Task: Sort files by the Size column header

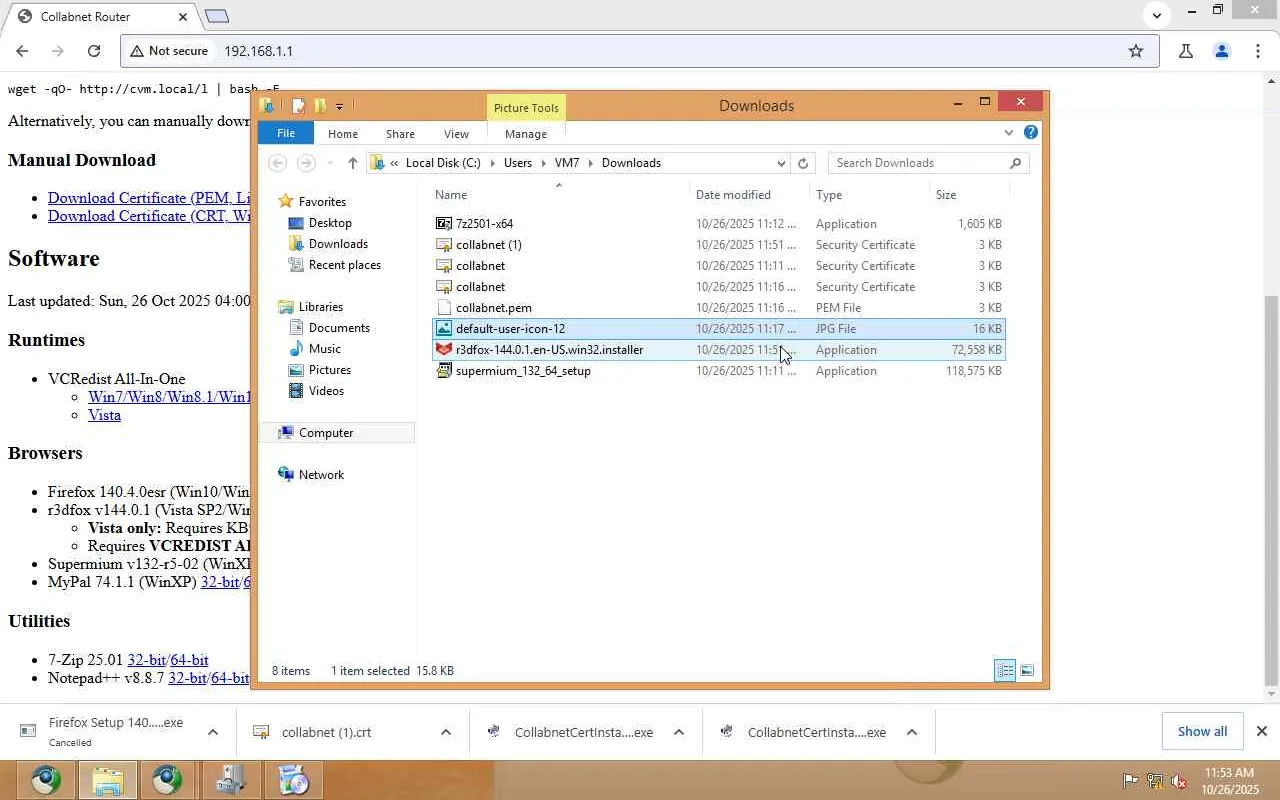Action: 968,195
